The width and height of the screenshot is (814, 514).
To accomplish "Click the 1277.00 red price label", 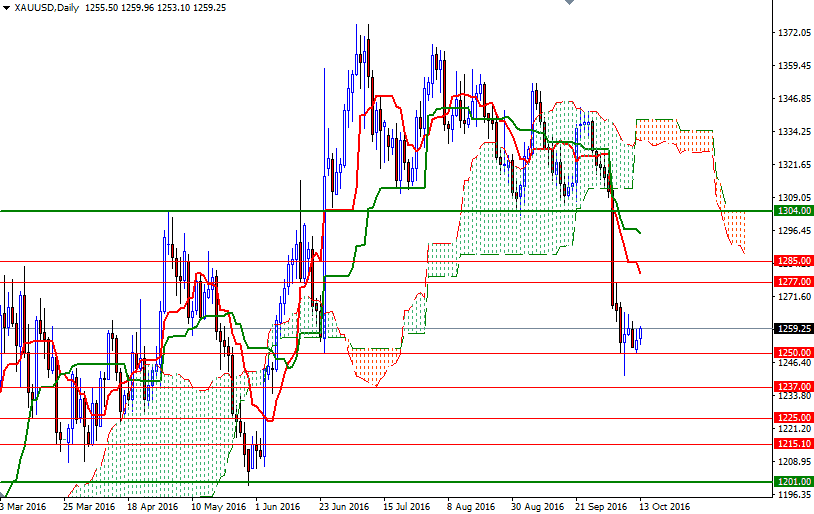I will tap(793, 281).
